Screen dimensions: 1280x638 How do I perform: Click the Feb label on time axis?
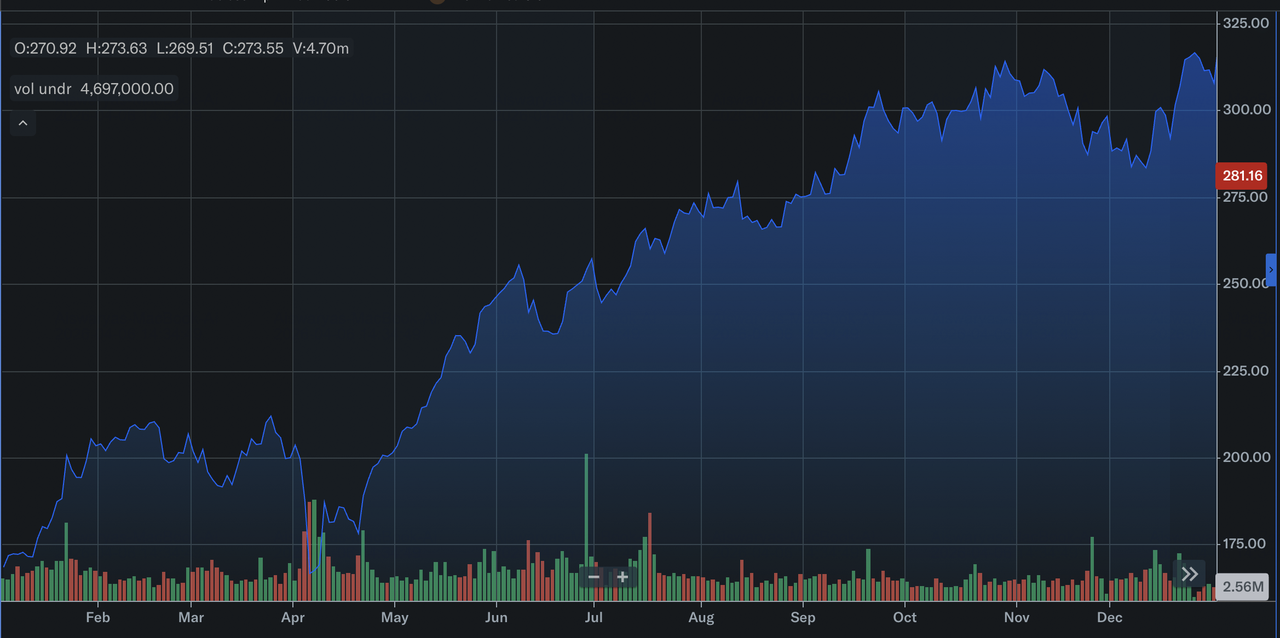[x=98, y=618]
